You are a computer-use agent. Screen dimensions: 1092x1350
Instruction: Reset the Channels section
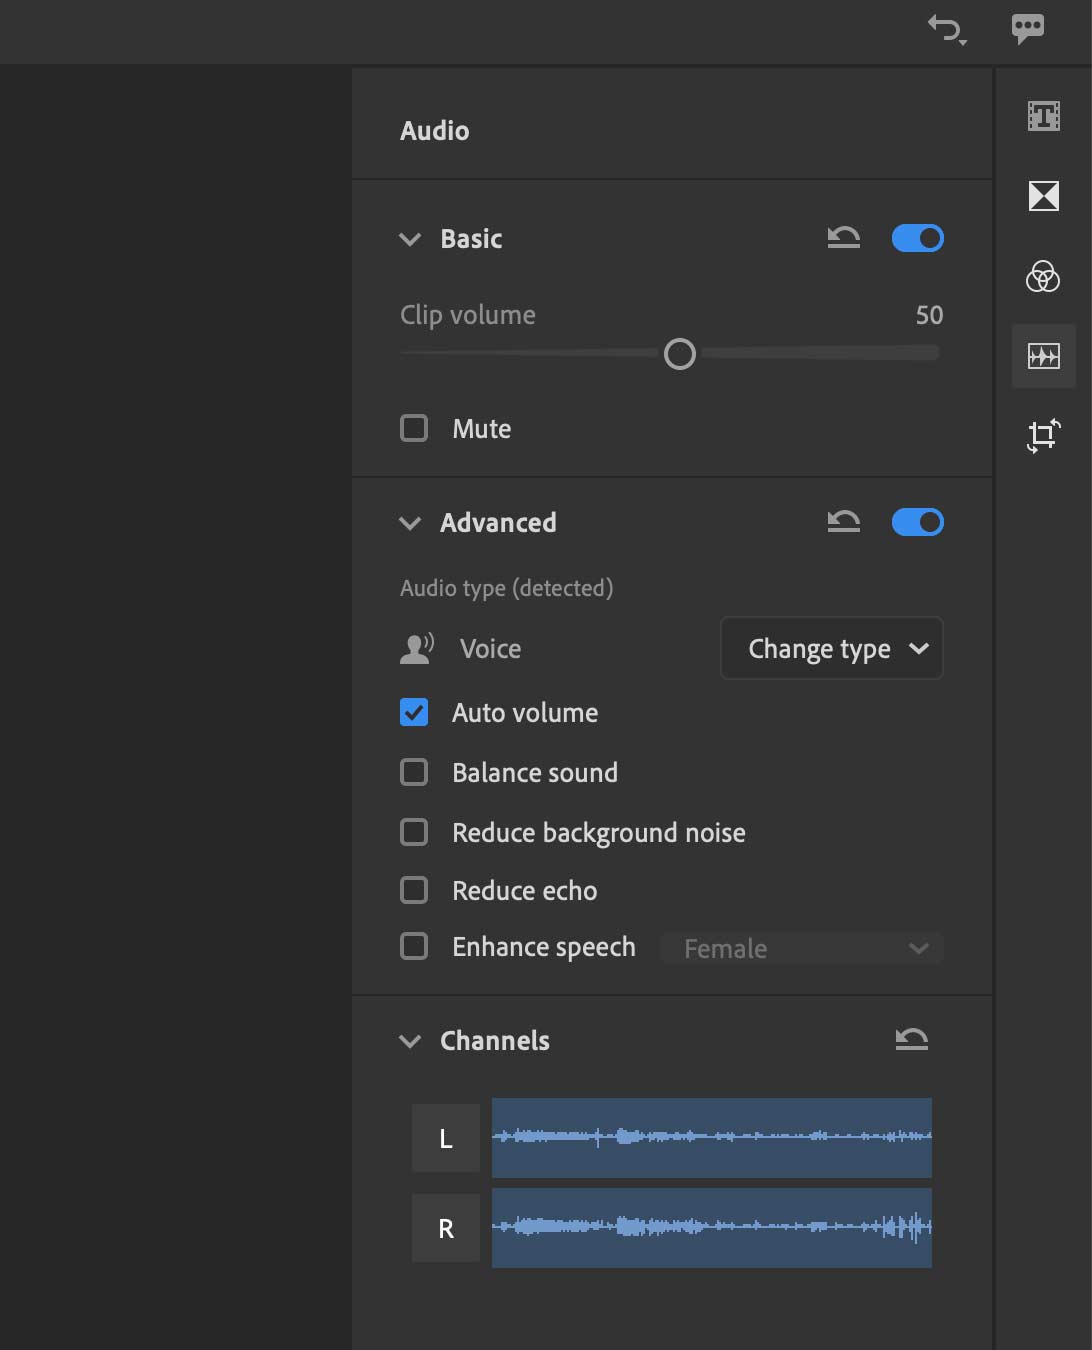[x=912, y=1040]
